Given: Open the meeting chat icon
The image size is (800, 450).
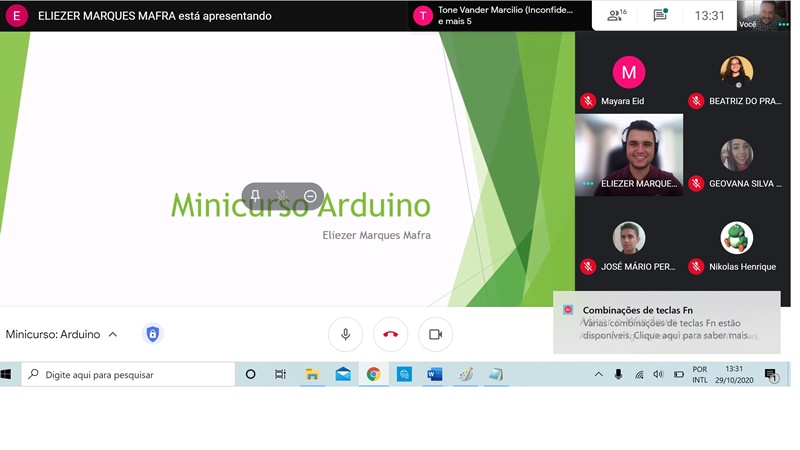Looking at the screenshot, I should [x=660, y=15].
